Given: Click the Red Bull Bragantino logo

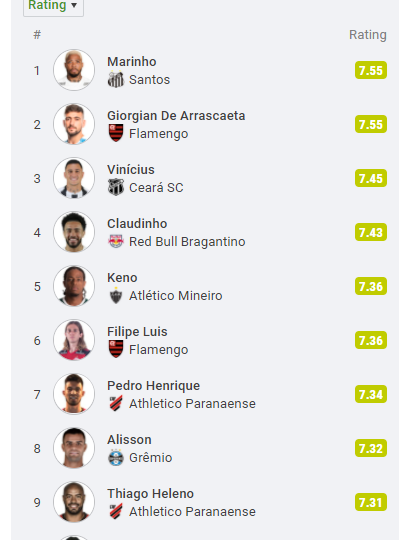Looking at the screenshot, I should tap(116, 241).
